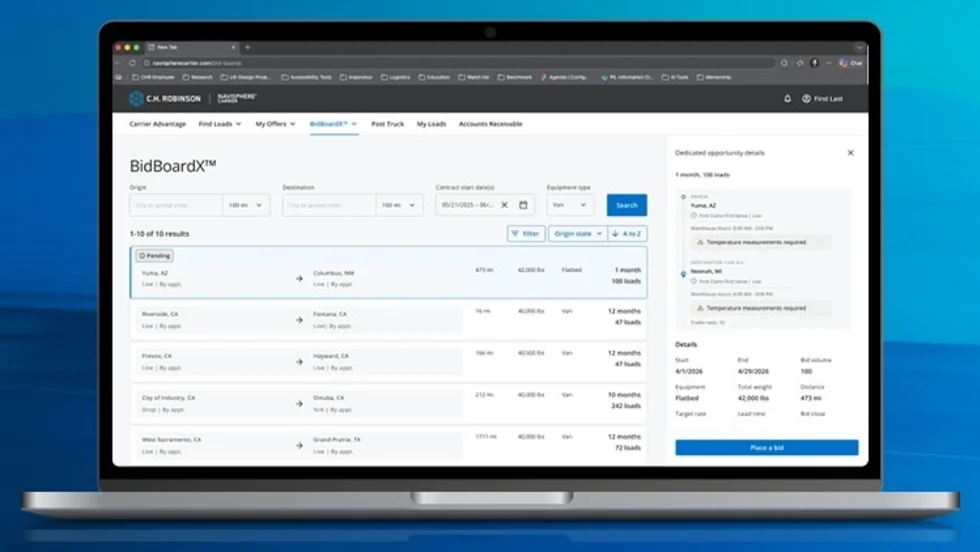Image resolution: width=980 pixels, height=552 pixels.
Task: Open the Destination radius dropdown
Action: tap(399, 205)
